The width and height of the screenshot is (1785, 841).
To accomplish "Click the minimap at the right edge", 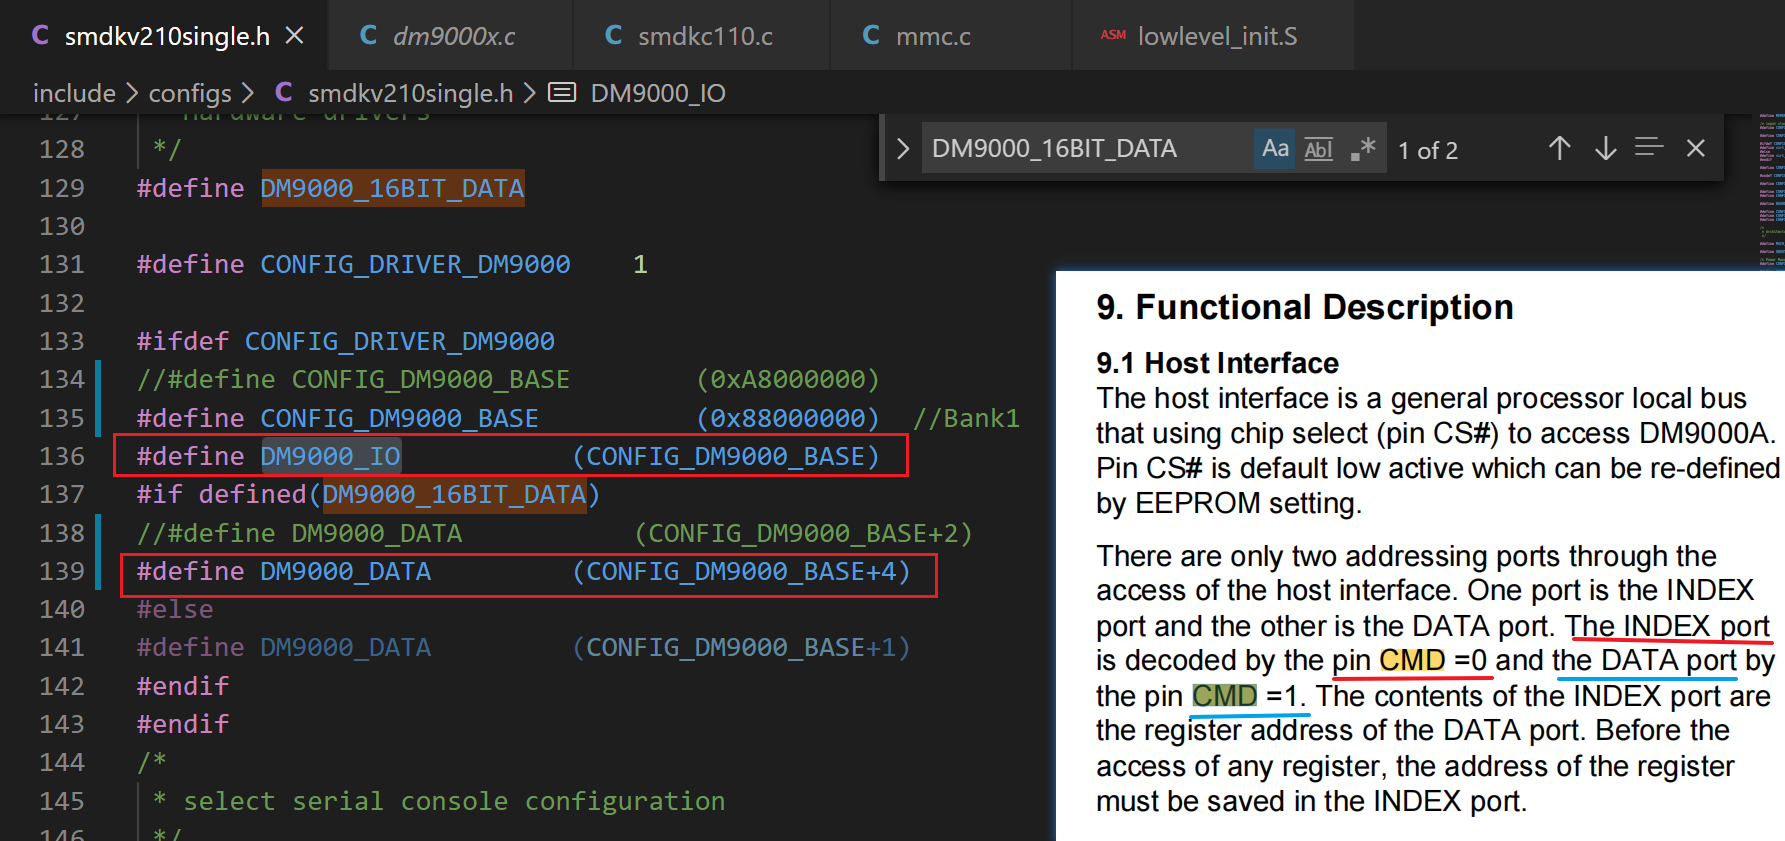I will click(x=1771, y=190).
